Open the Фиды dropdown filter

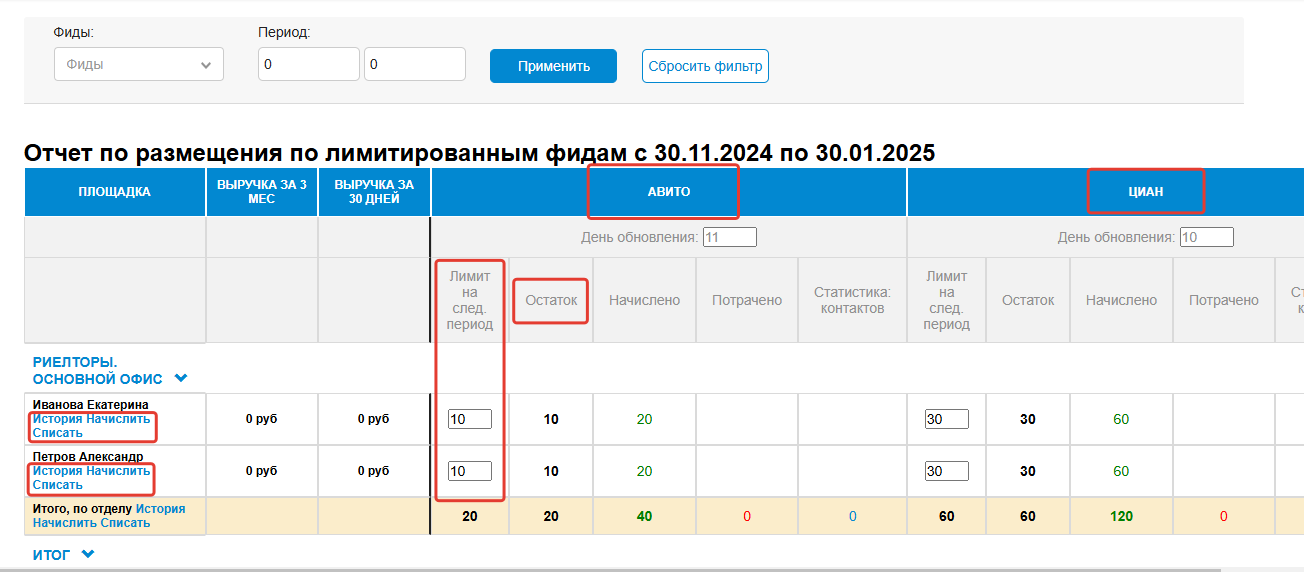coord(138,65)
